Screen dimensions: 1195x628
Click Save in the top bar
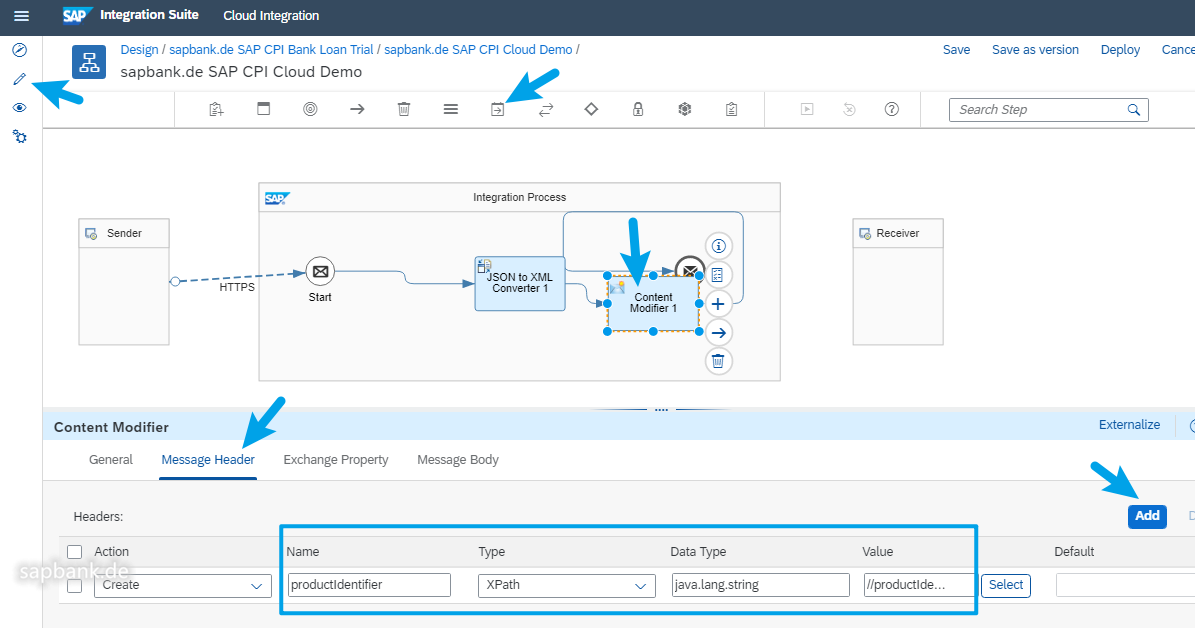(956, 50)
